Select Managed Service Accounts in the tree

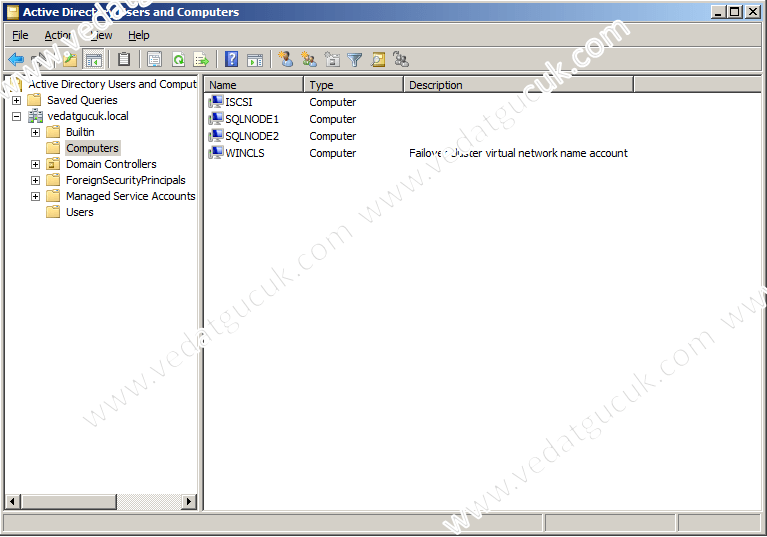click(x=131, y=196)
